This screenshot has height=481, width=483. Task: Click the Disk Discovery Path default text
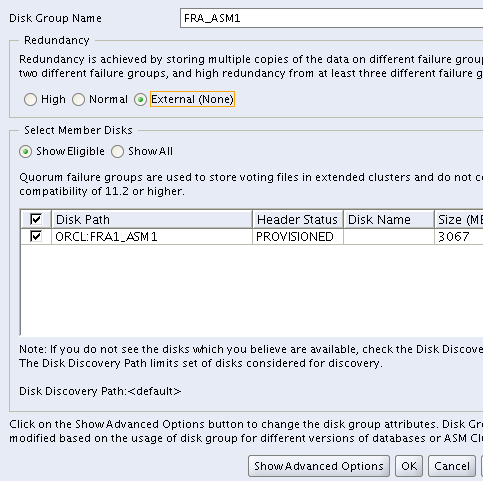[x=100, y=391]
